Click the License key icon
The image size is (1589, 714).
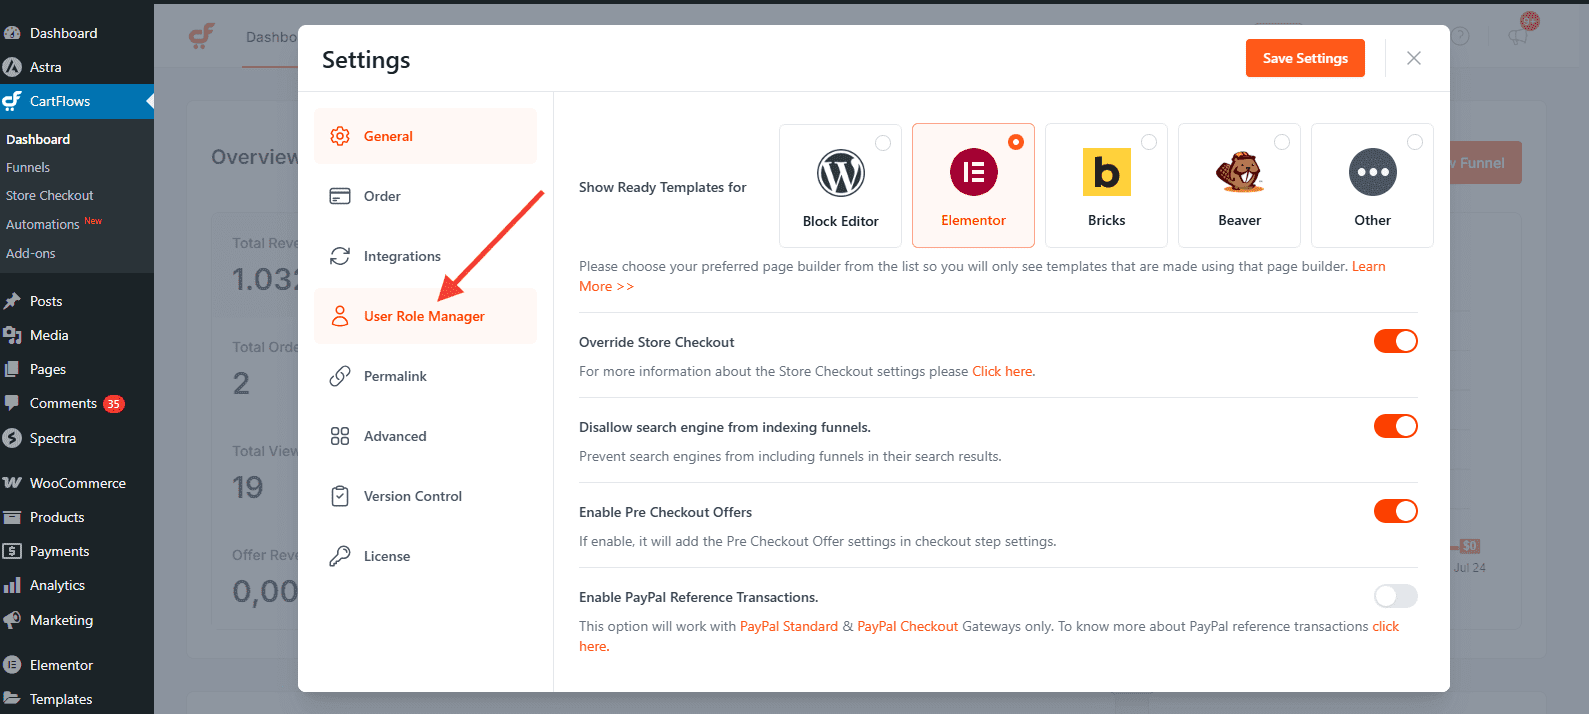[x=340, y=556]
